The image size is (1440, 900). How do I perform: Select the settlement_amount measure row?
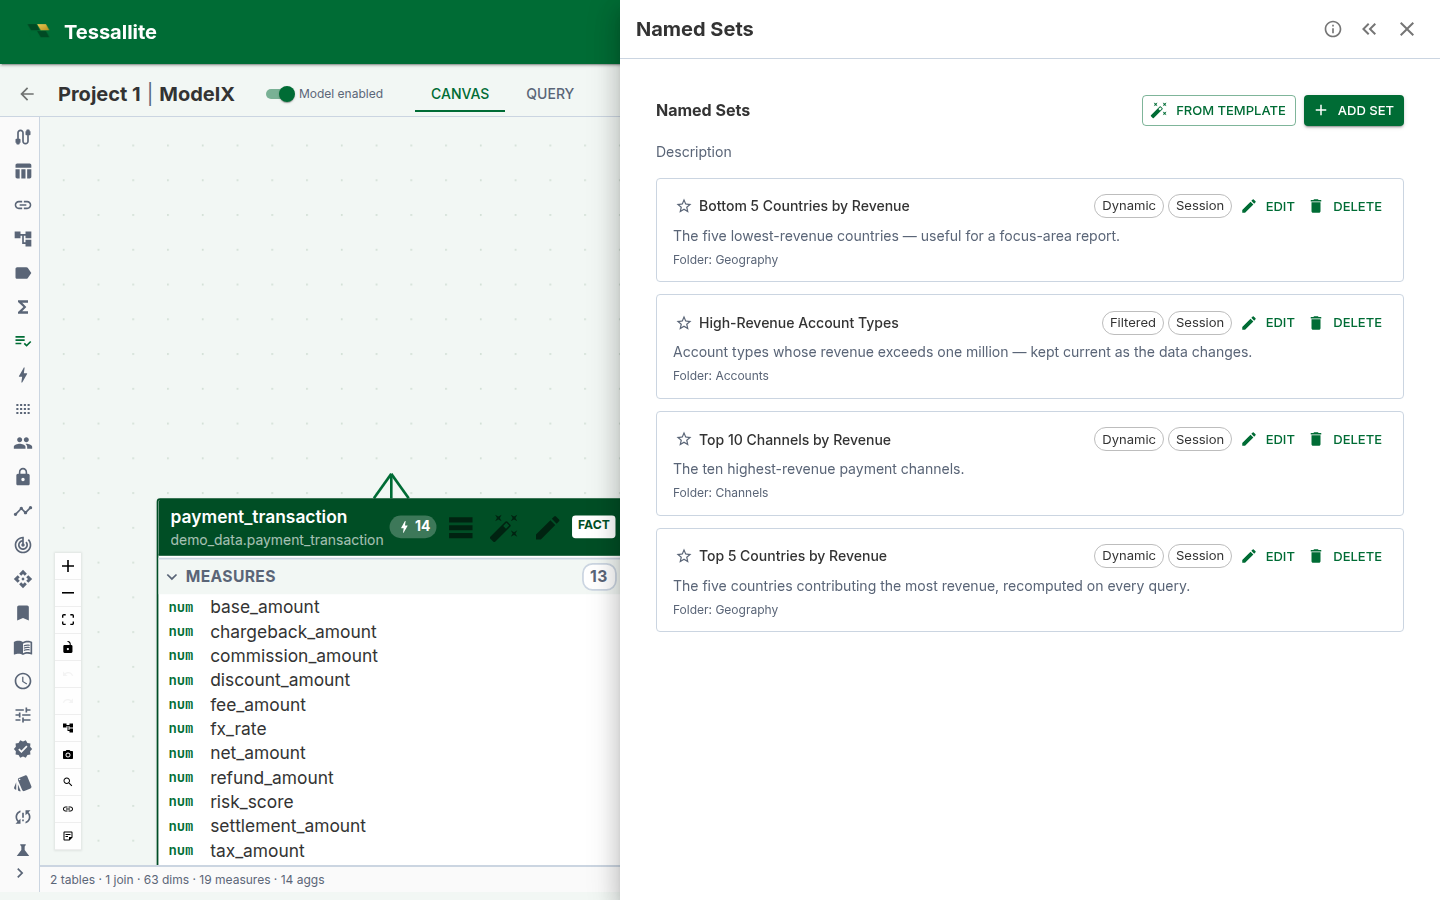tap(389, 826)
